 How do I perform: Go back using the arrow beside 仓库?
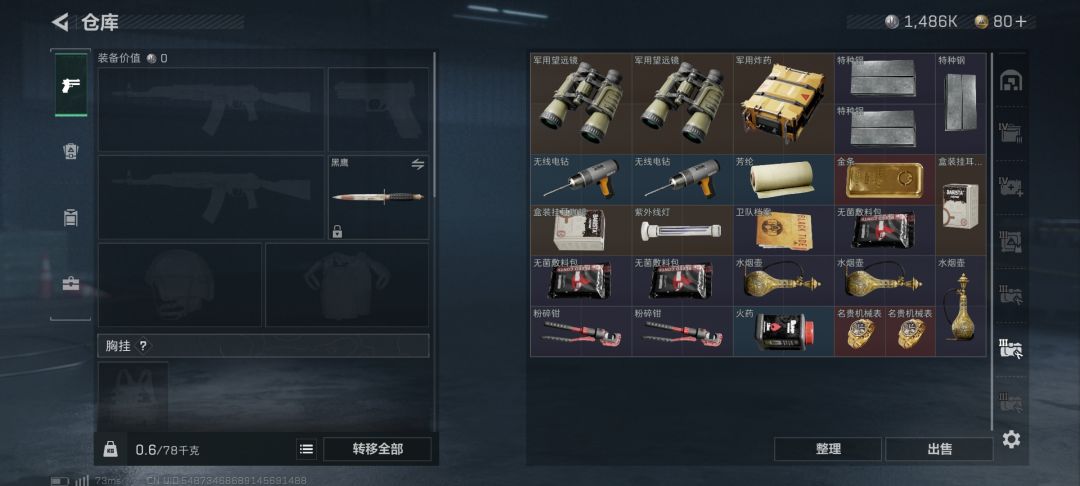(x=61, y=22)
